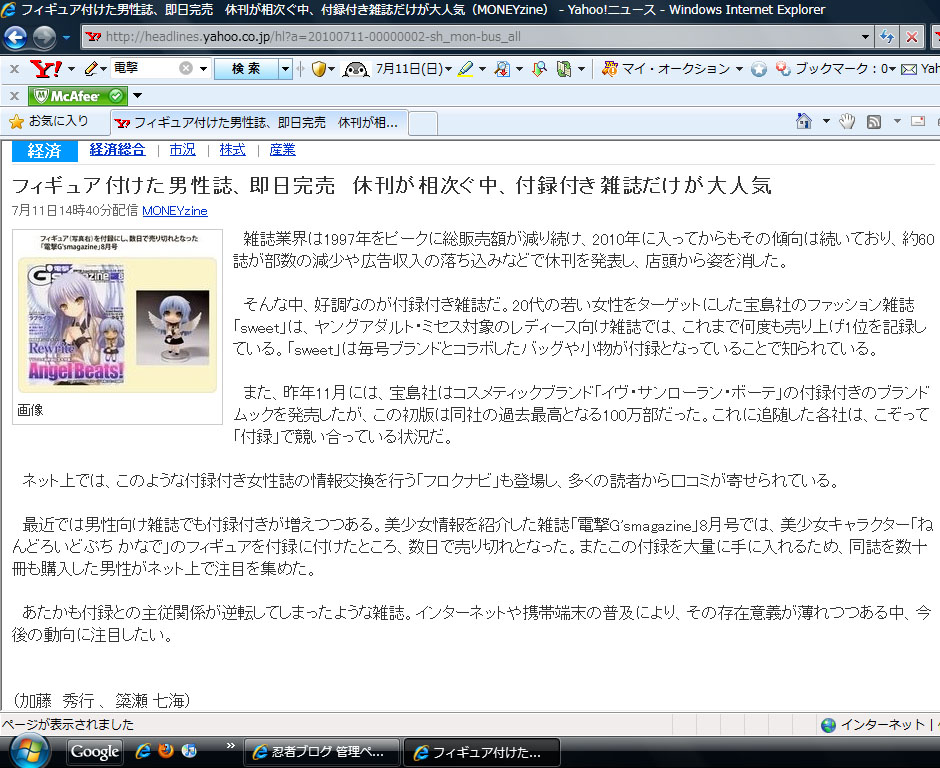
Task: Click the 検索 search button
Action: [246, 69]
